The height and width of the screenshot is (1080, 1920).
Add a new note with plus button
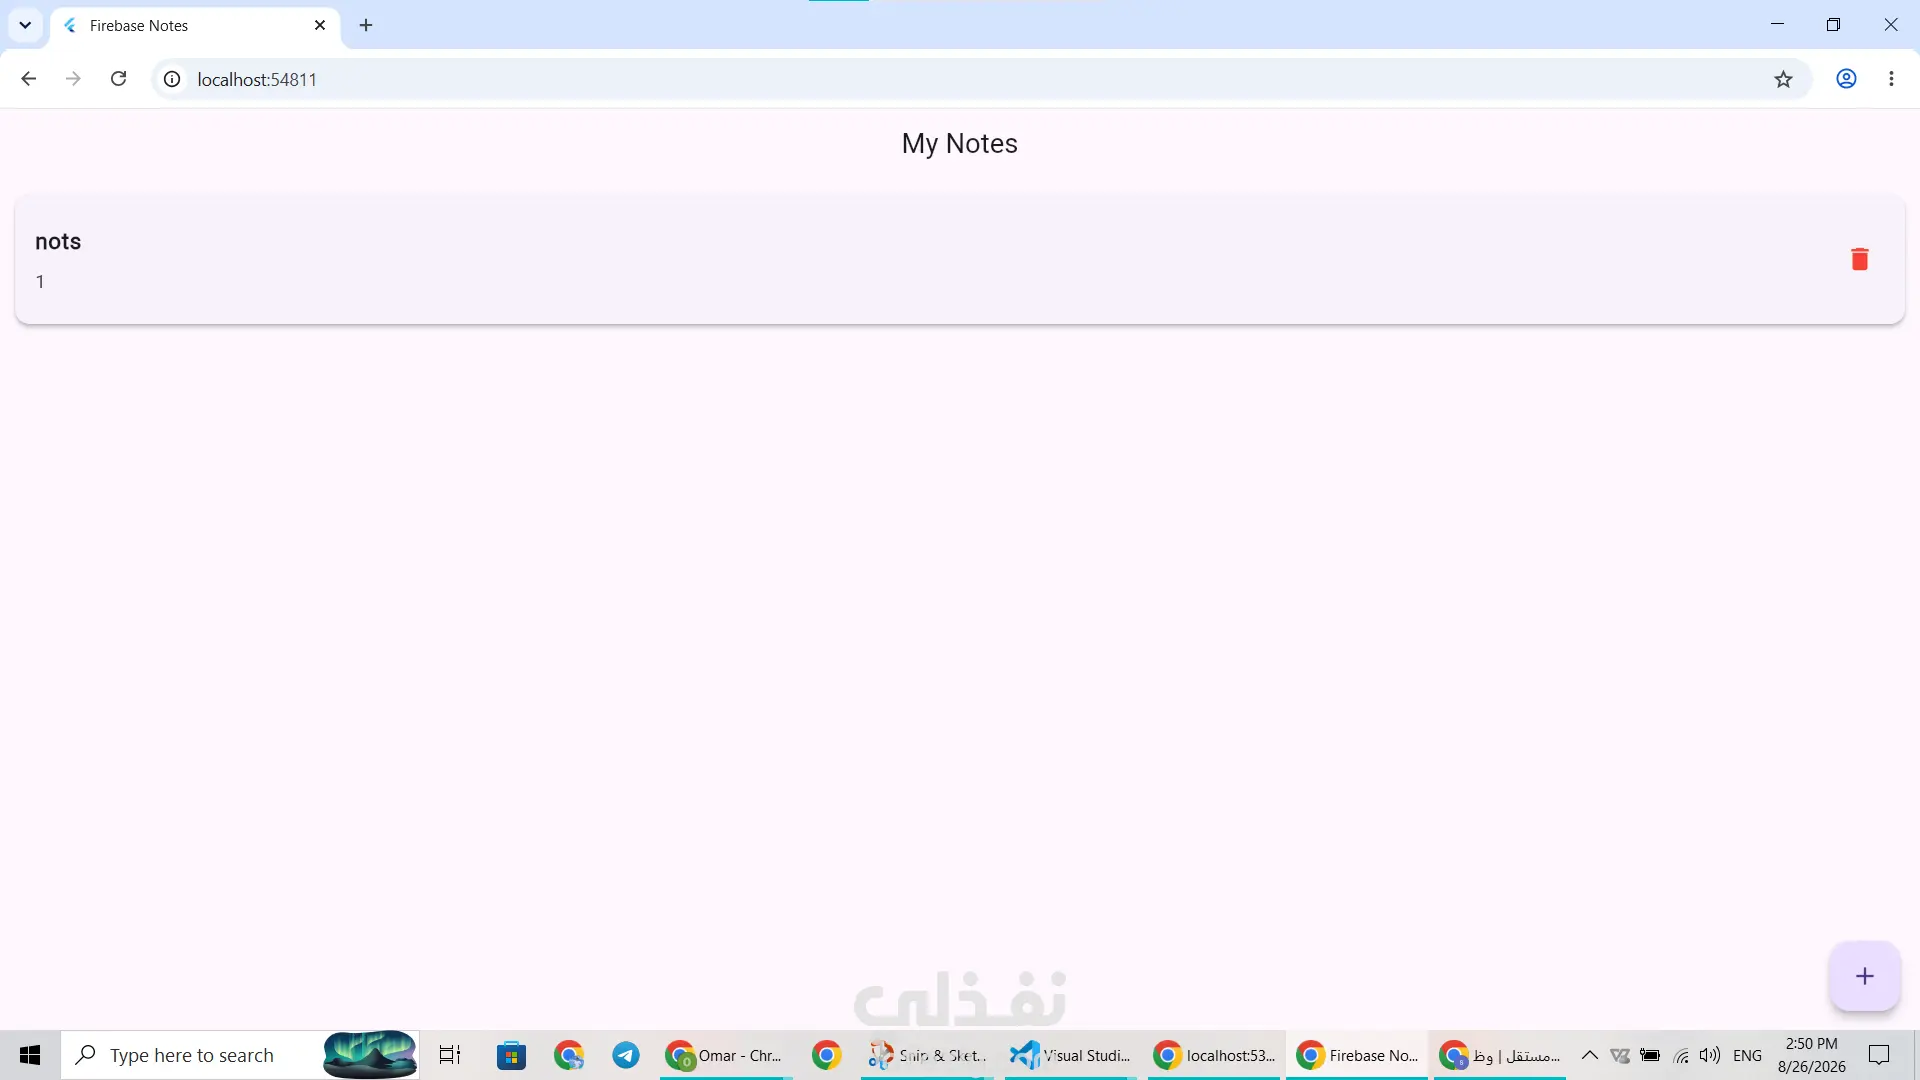point(1864,976)
